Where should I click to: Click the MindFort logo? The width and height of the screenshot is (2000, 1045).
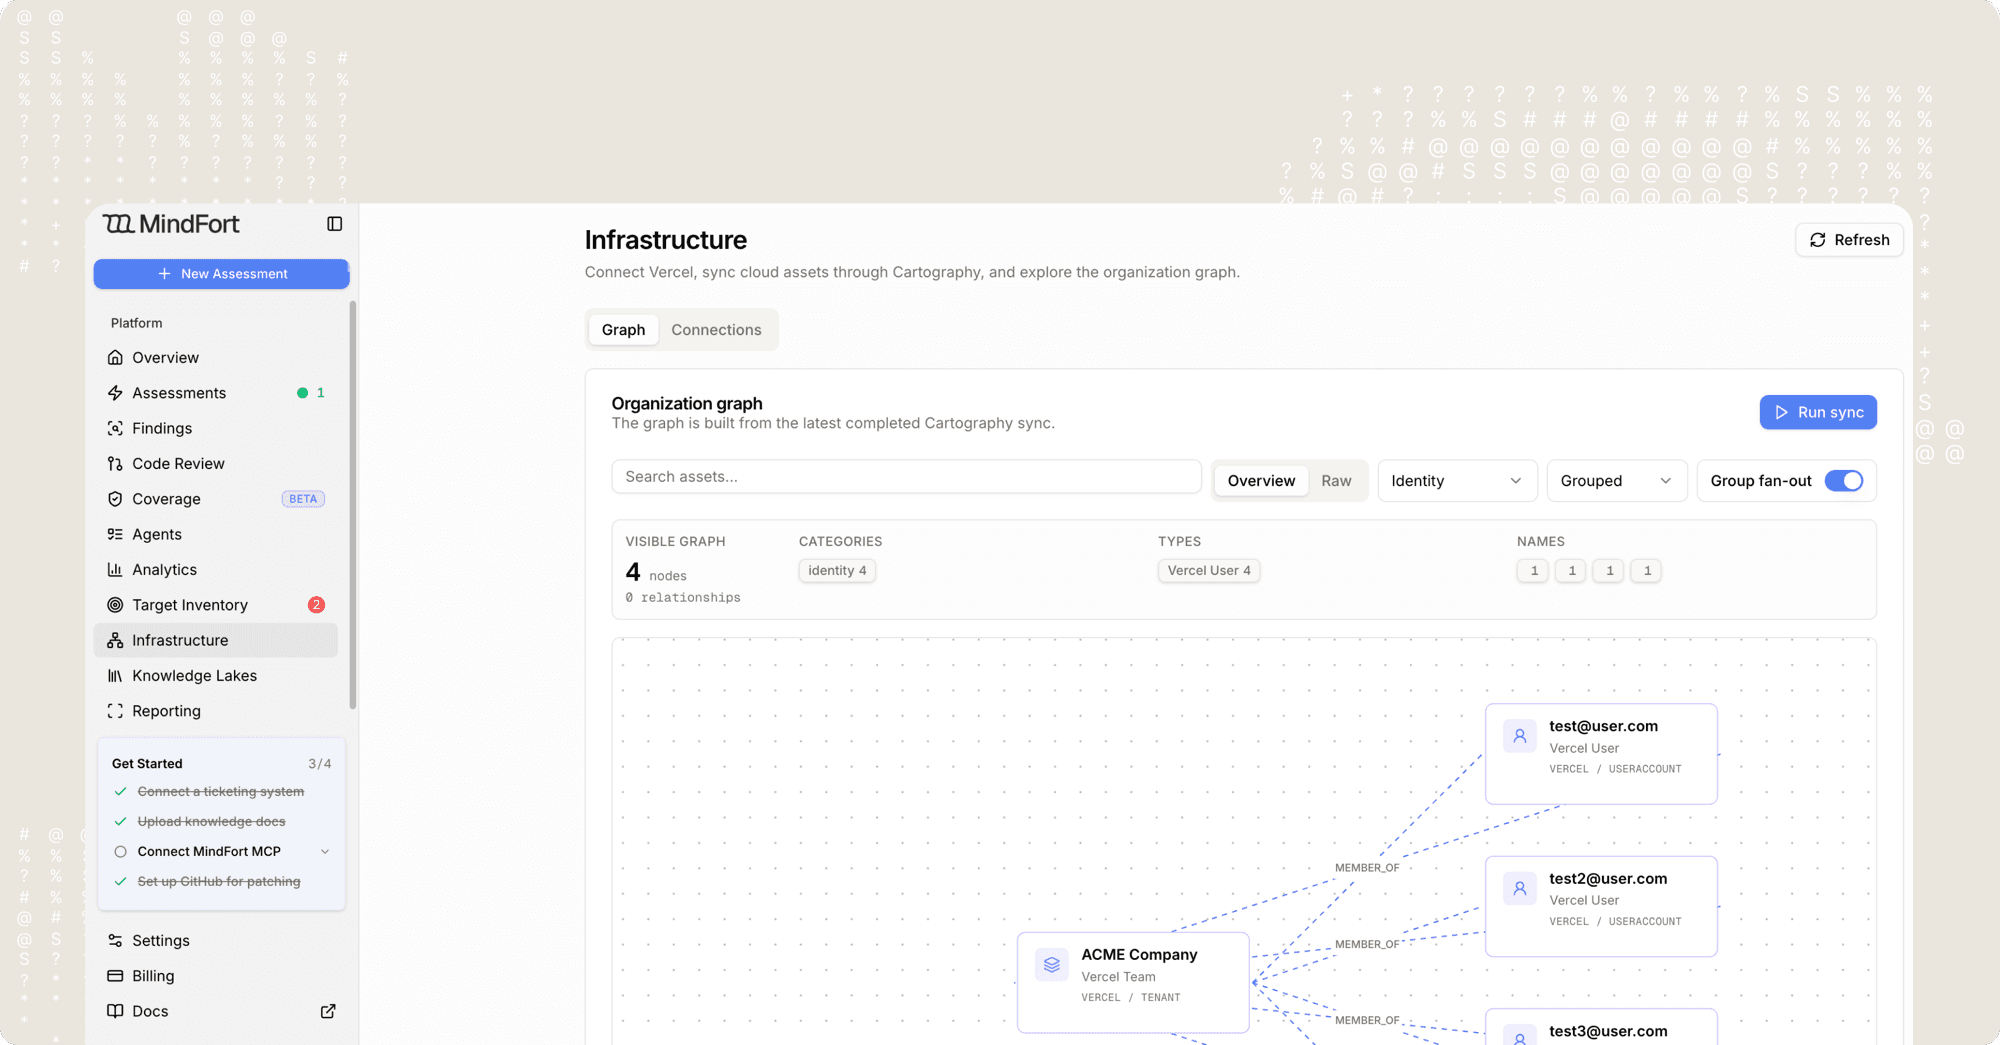[171, 224]
